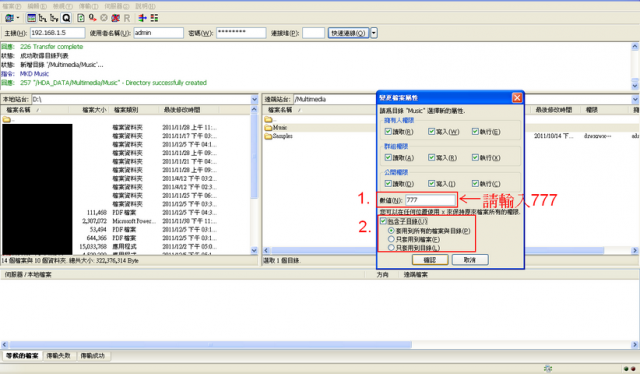Switch to the 等候的檔案 tab
Screen dimensions: 640x374
tap(22, 356)
